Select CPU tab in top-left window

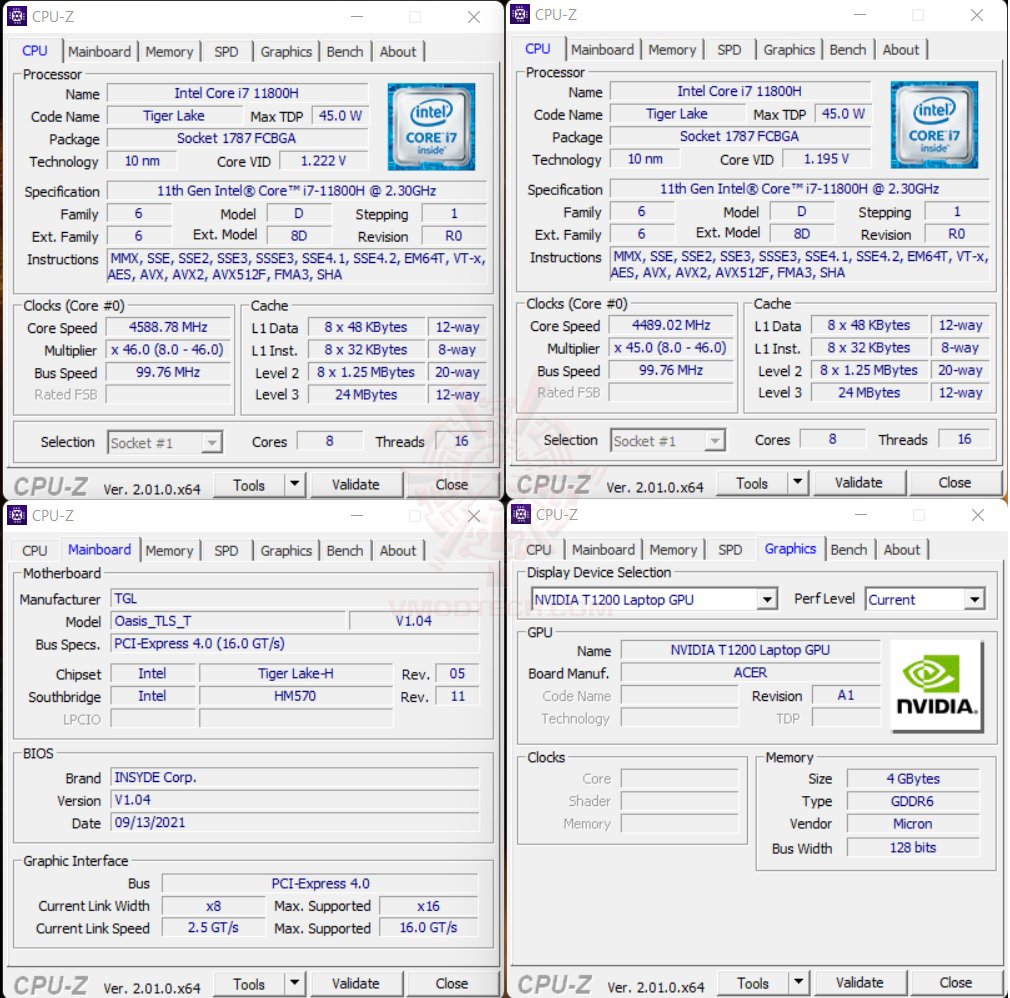click(35, 51)
